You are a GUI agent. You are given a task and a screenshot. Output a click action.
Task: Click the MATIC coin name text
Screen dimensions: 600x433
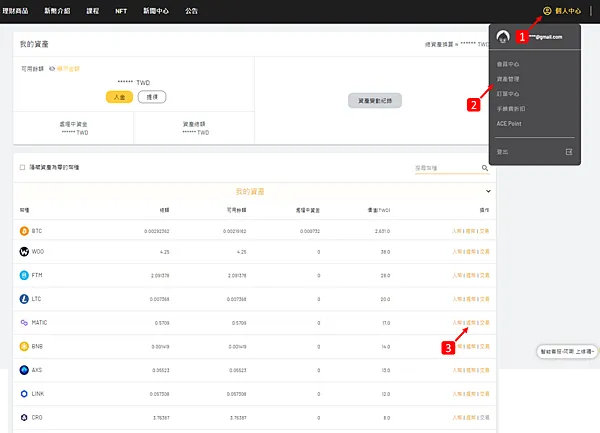(39, 322)
